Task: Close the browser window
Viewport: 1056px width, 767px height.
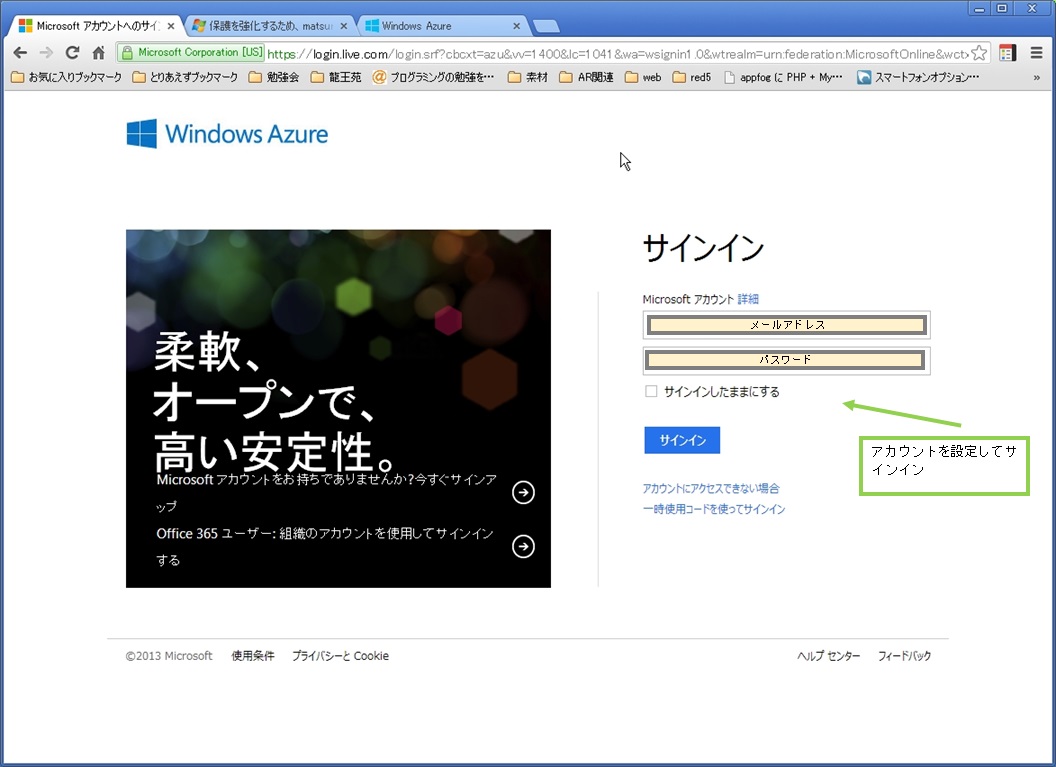Action: click(1032, 8)
